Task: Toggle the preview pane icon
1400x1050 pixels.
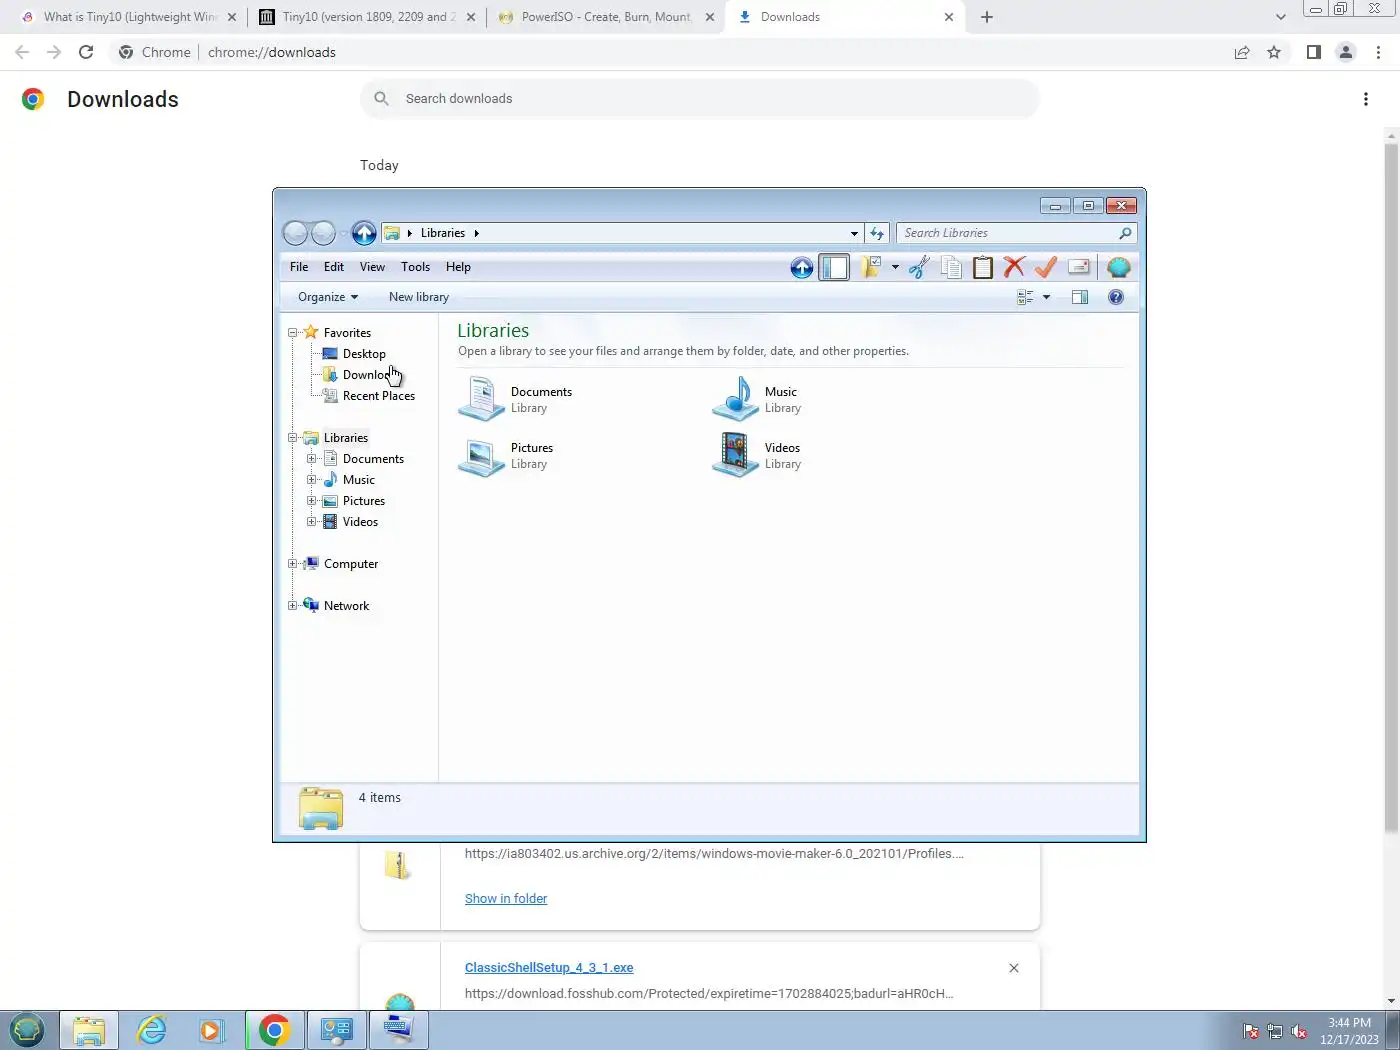Action: coord(1080,297)
